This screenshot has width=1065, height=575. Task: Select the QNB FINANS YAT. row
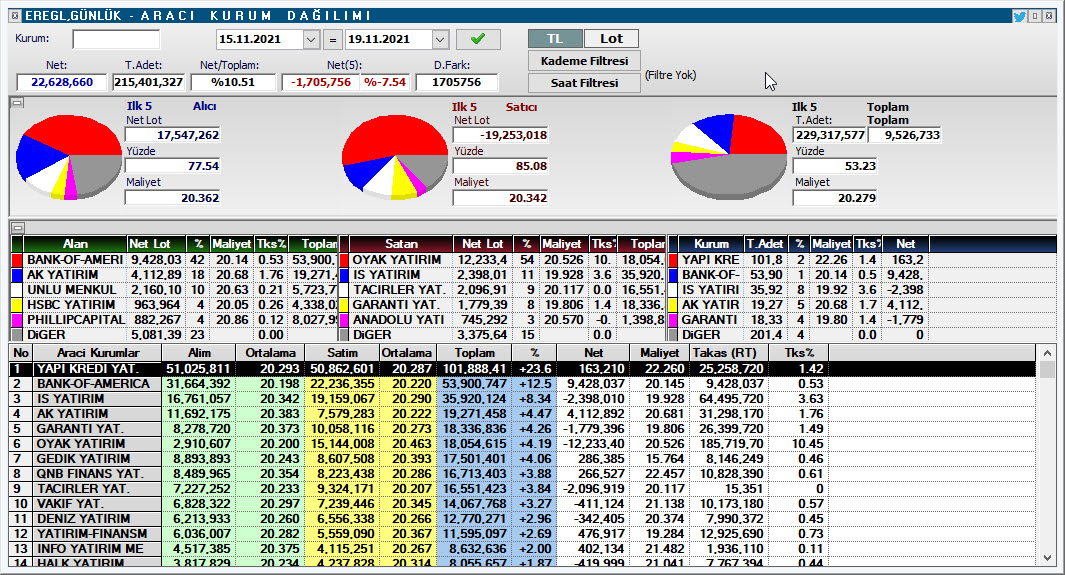(x=522, y=473)
